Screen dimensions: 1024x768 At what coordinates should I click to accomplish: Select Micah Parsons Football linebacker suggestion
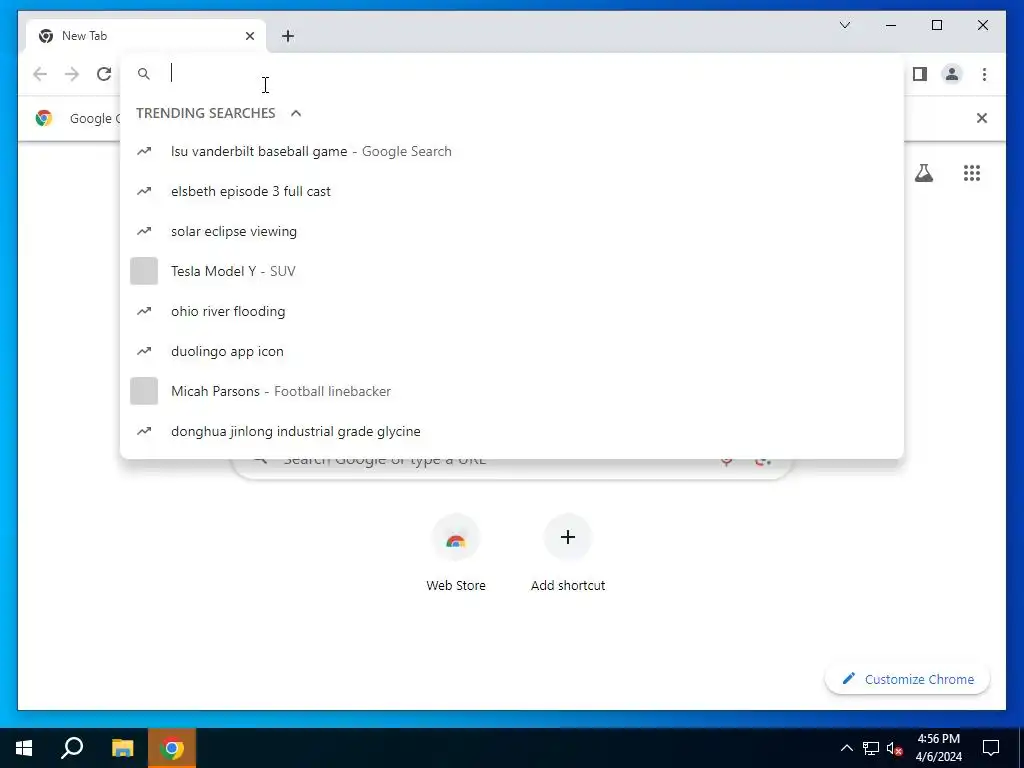tap(512, 391)
